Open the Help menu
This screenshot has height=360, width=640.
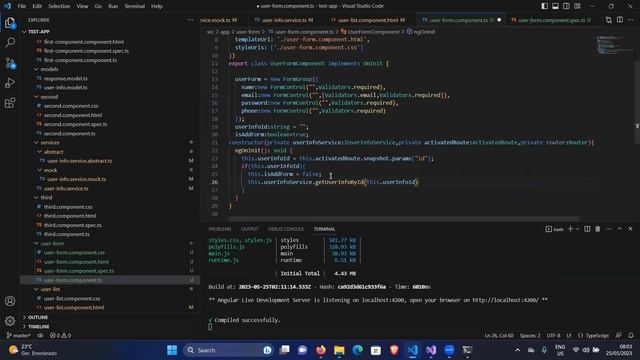pyautogui.click(x=157, y=6)
